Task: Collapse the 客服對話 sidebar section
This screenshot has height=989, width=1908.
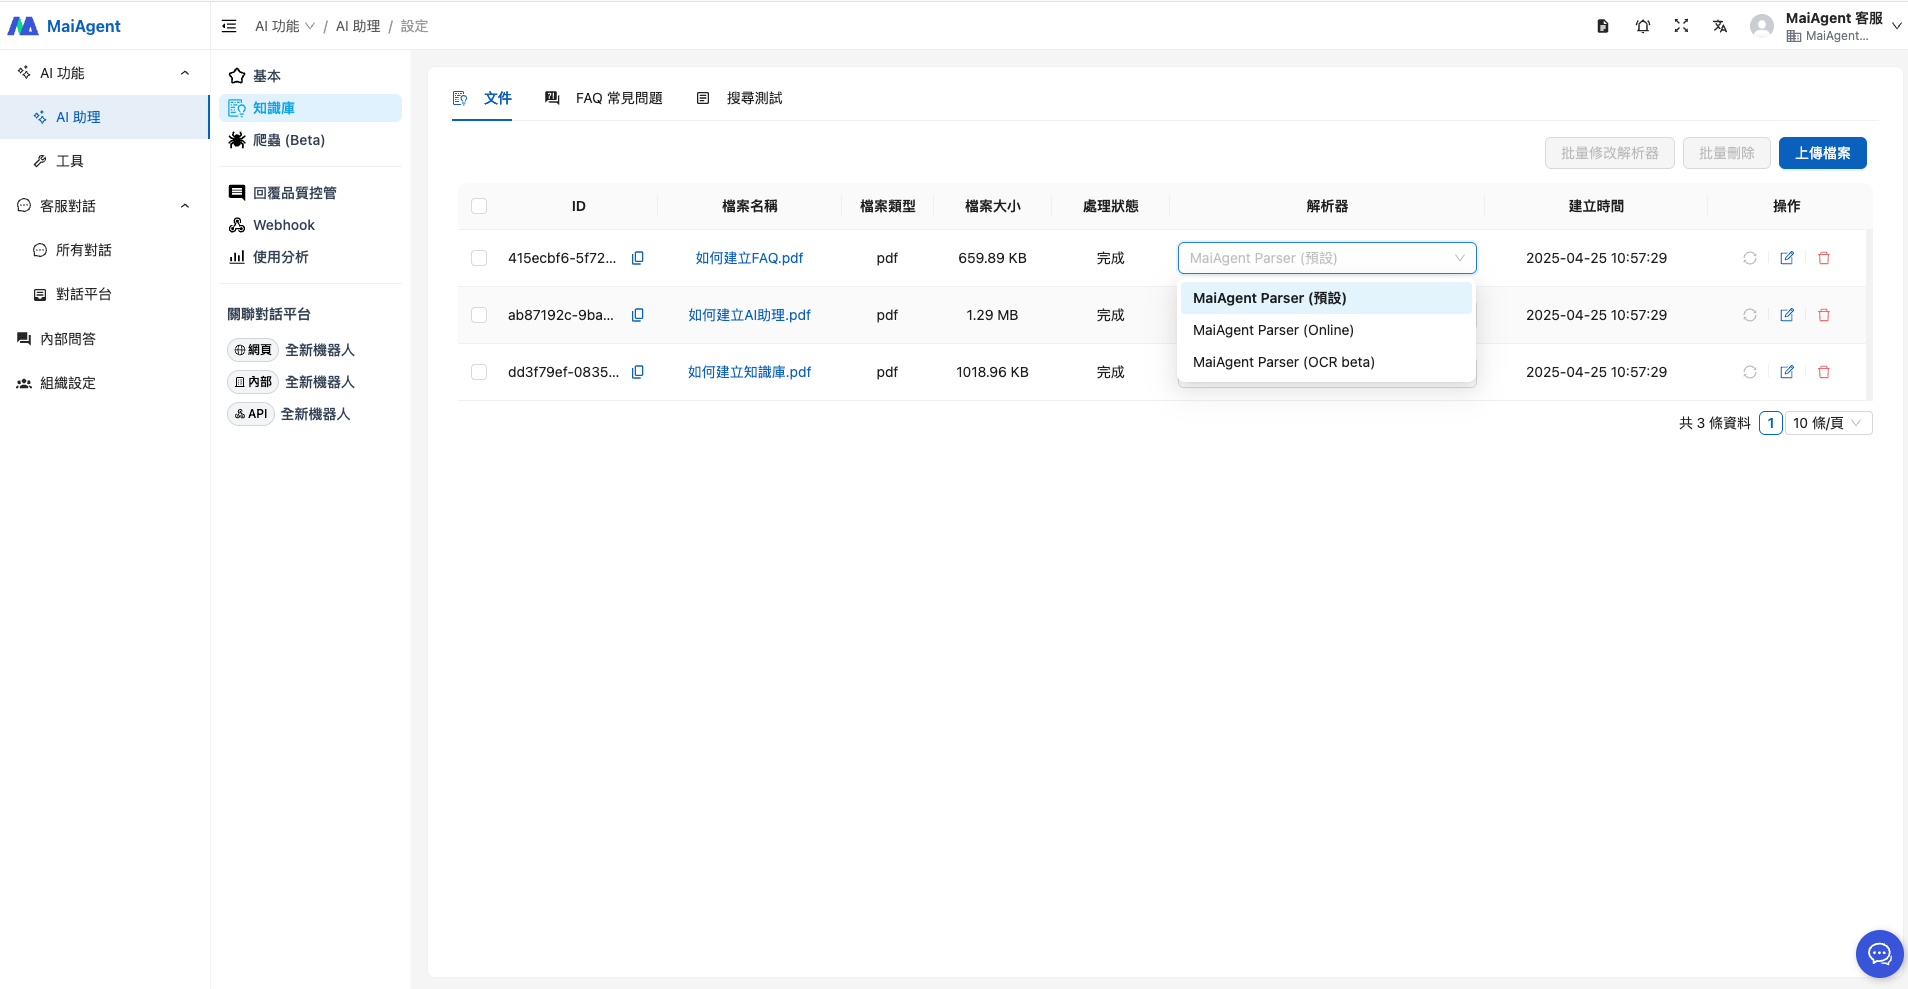Action: pos(185,206)
